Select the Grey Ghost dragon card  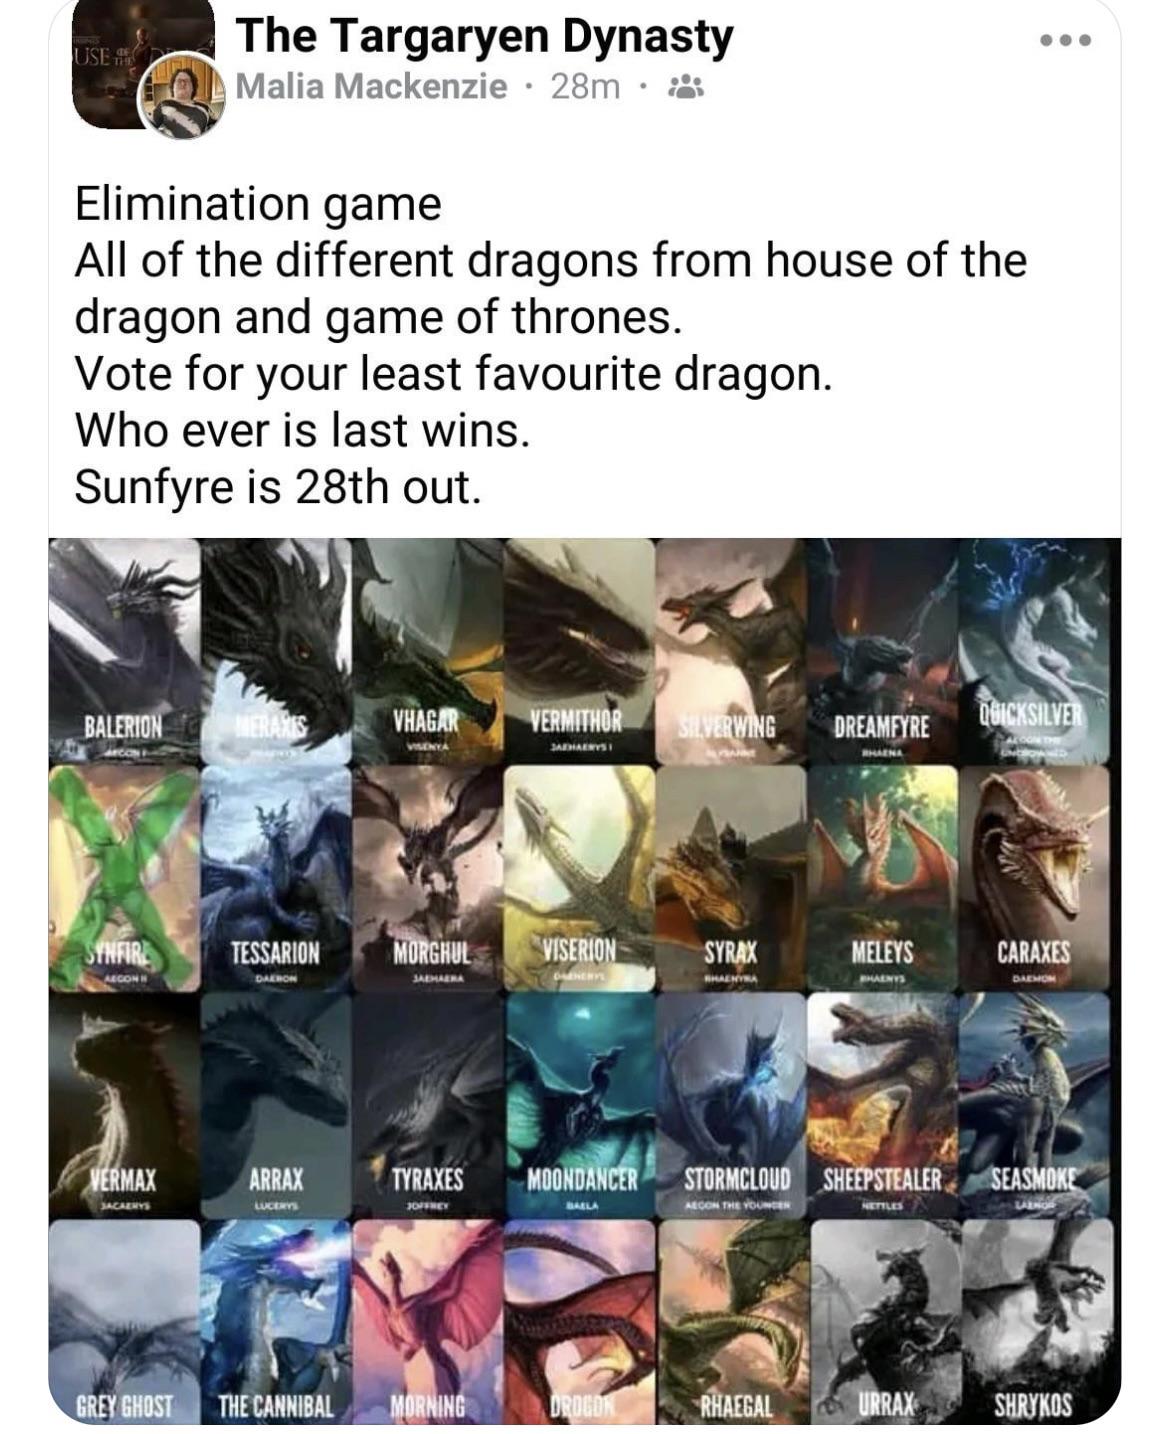pos(124,1321)
